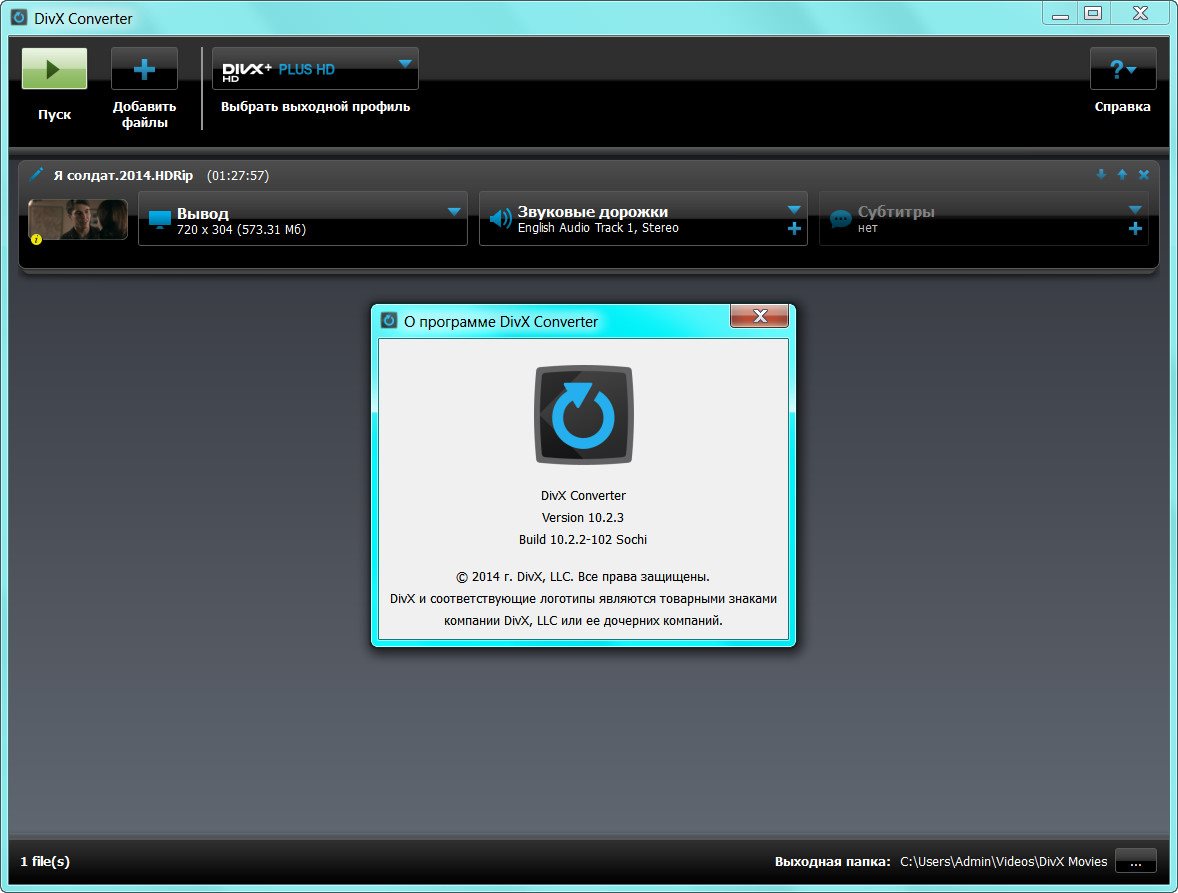Click the Я солдат.2014.HDRip file title
This screenshot has width=1178, height=893.
tap(123, 175)
